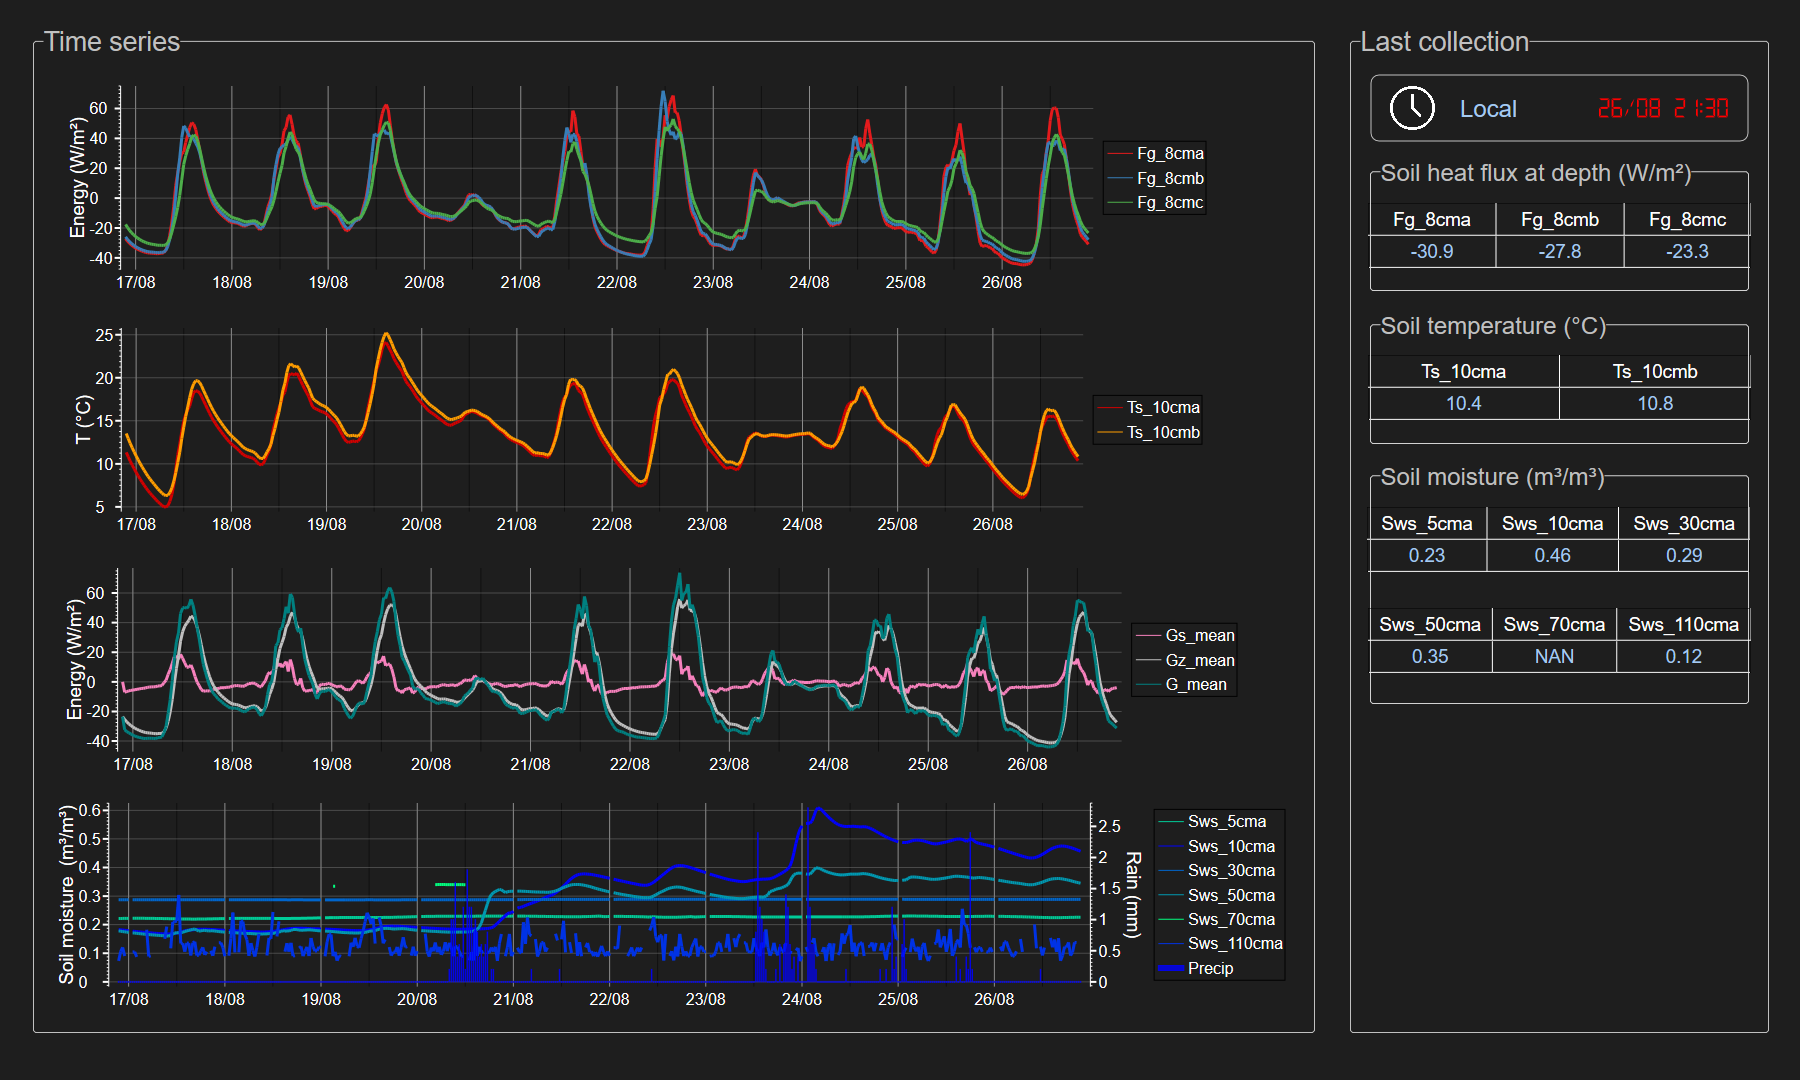The height and width of the screenshot is (1080, 1800).
Task: Click the red date-time display
Action: (x=1662, y=108)
